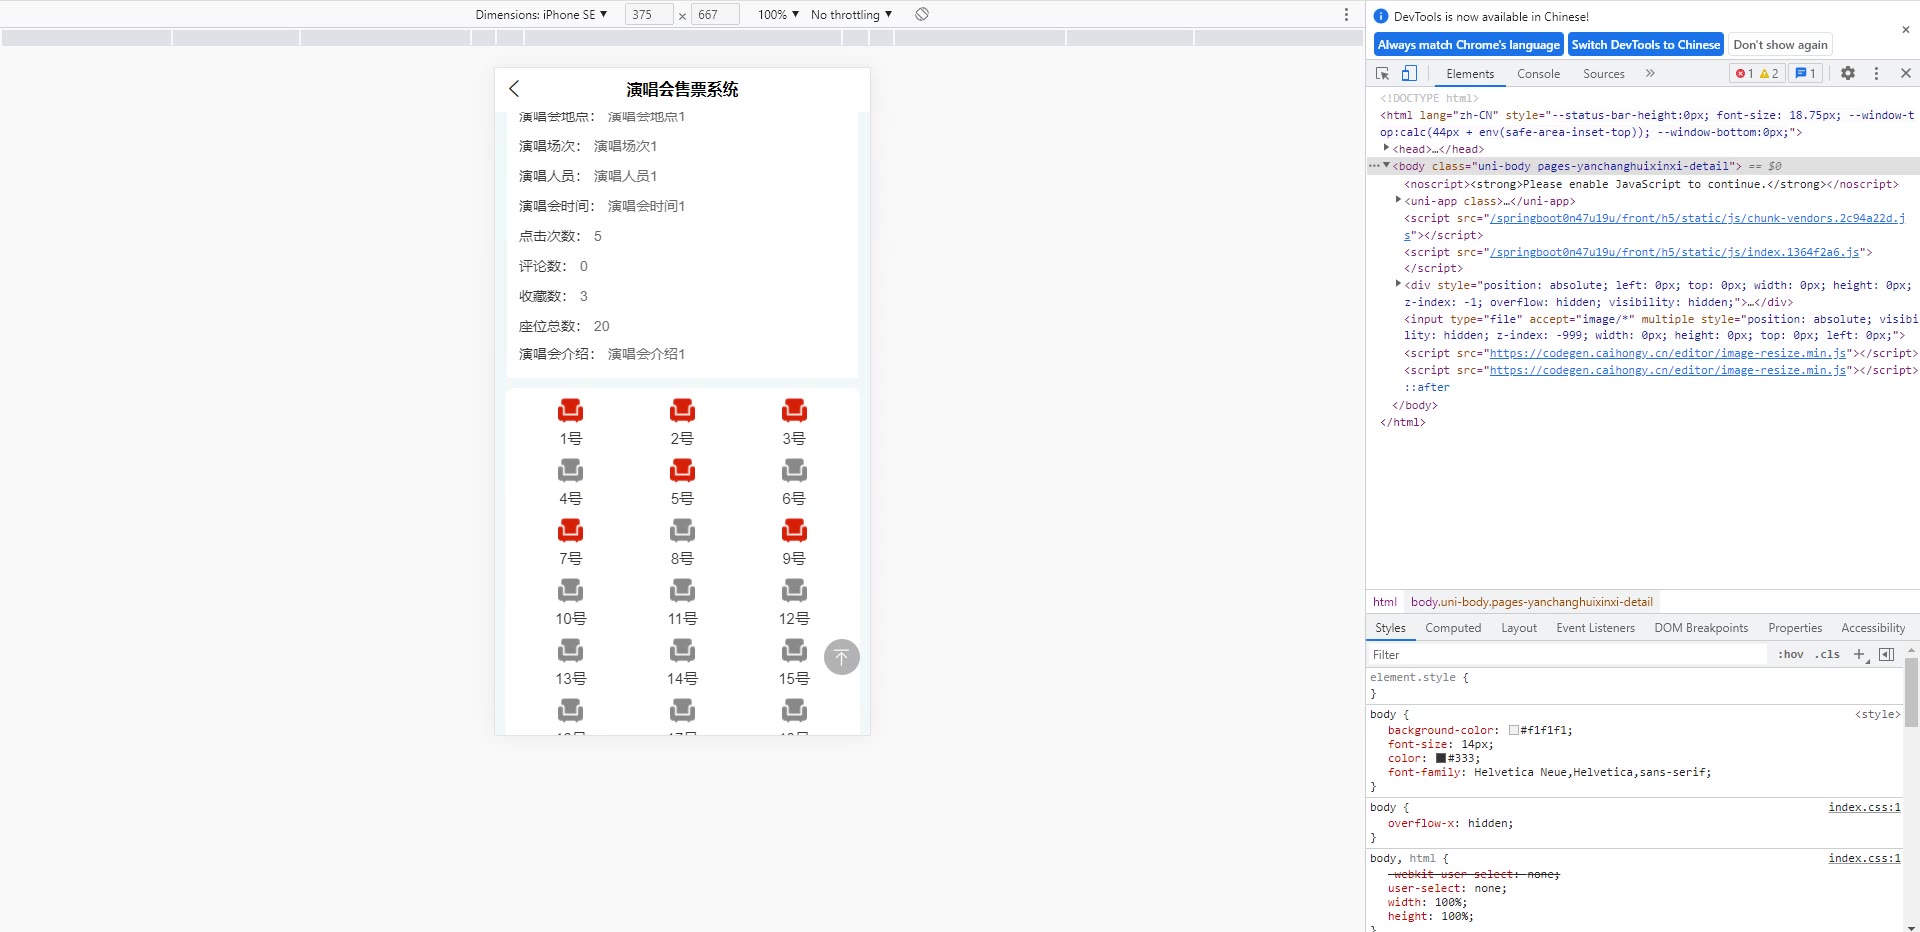Open DevTools settings gear
The image size is (1920, 932).
(1848, 74)
